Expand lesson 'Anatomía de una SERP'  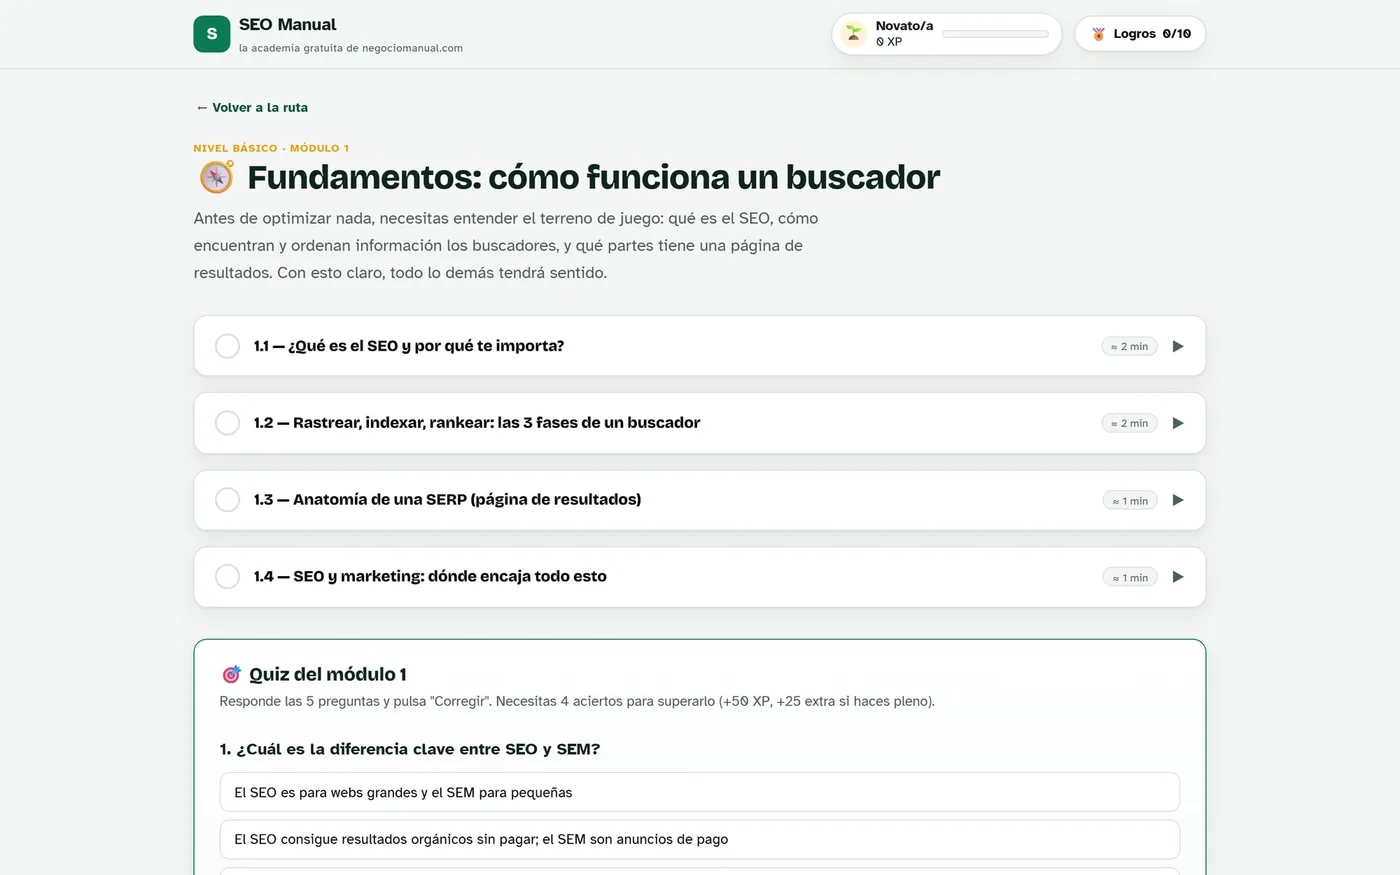[x=699, y=500]
